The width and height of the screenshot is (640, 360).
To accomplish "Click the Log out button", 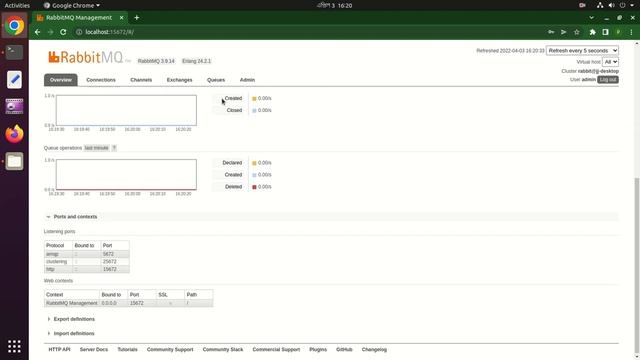I will 608,80.
